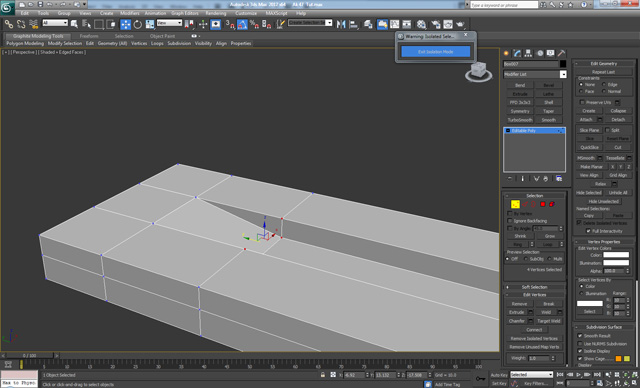Open the Rendering menu

pos(216,13)
